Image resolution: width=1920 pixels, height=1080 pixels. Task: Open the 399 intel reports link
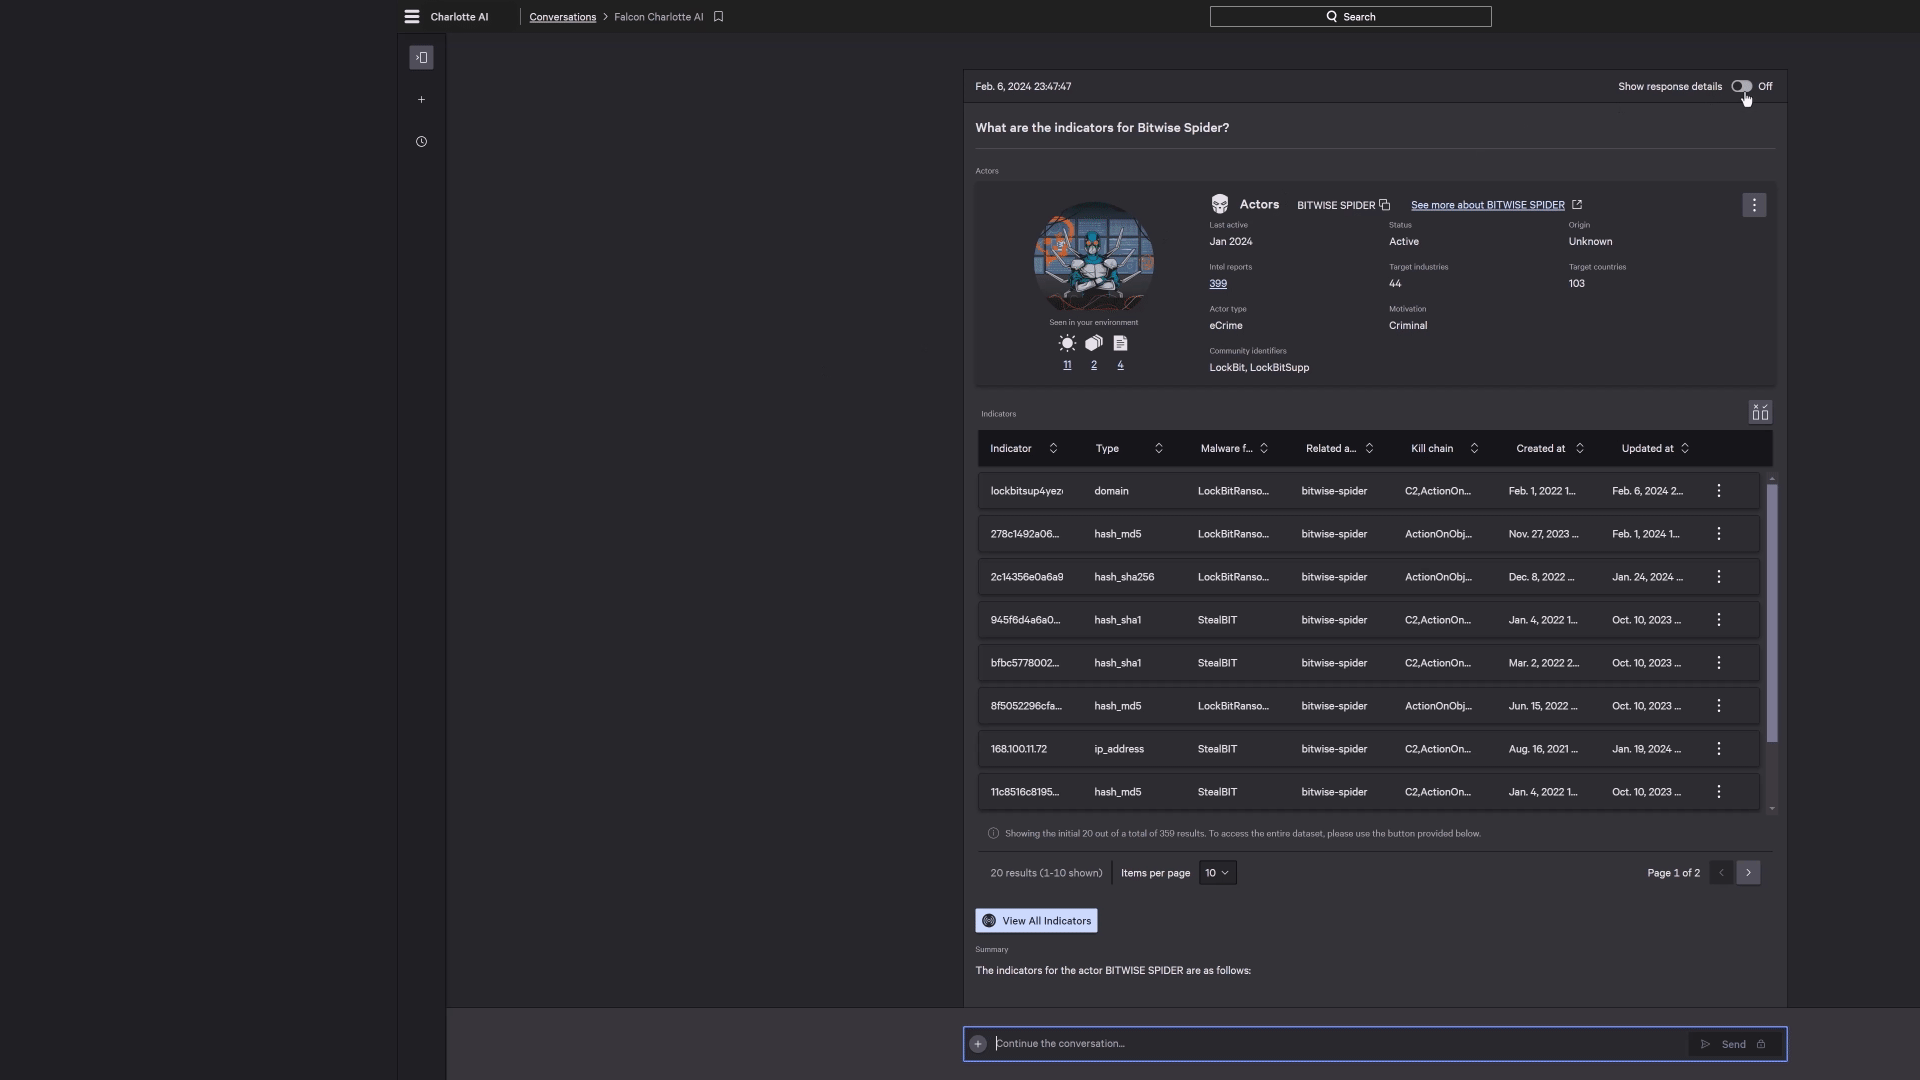coord(1218,284)
